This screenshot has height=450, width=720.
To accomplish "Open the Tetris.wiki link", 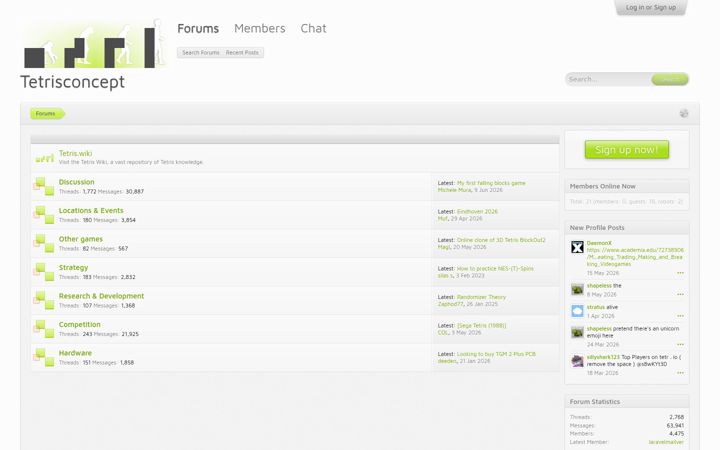I will (75, 153).
